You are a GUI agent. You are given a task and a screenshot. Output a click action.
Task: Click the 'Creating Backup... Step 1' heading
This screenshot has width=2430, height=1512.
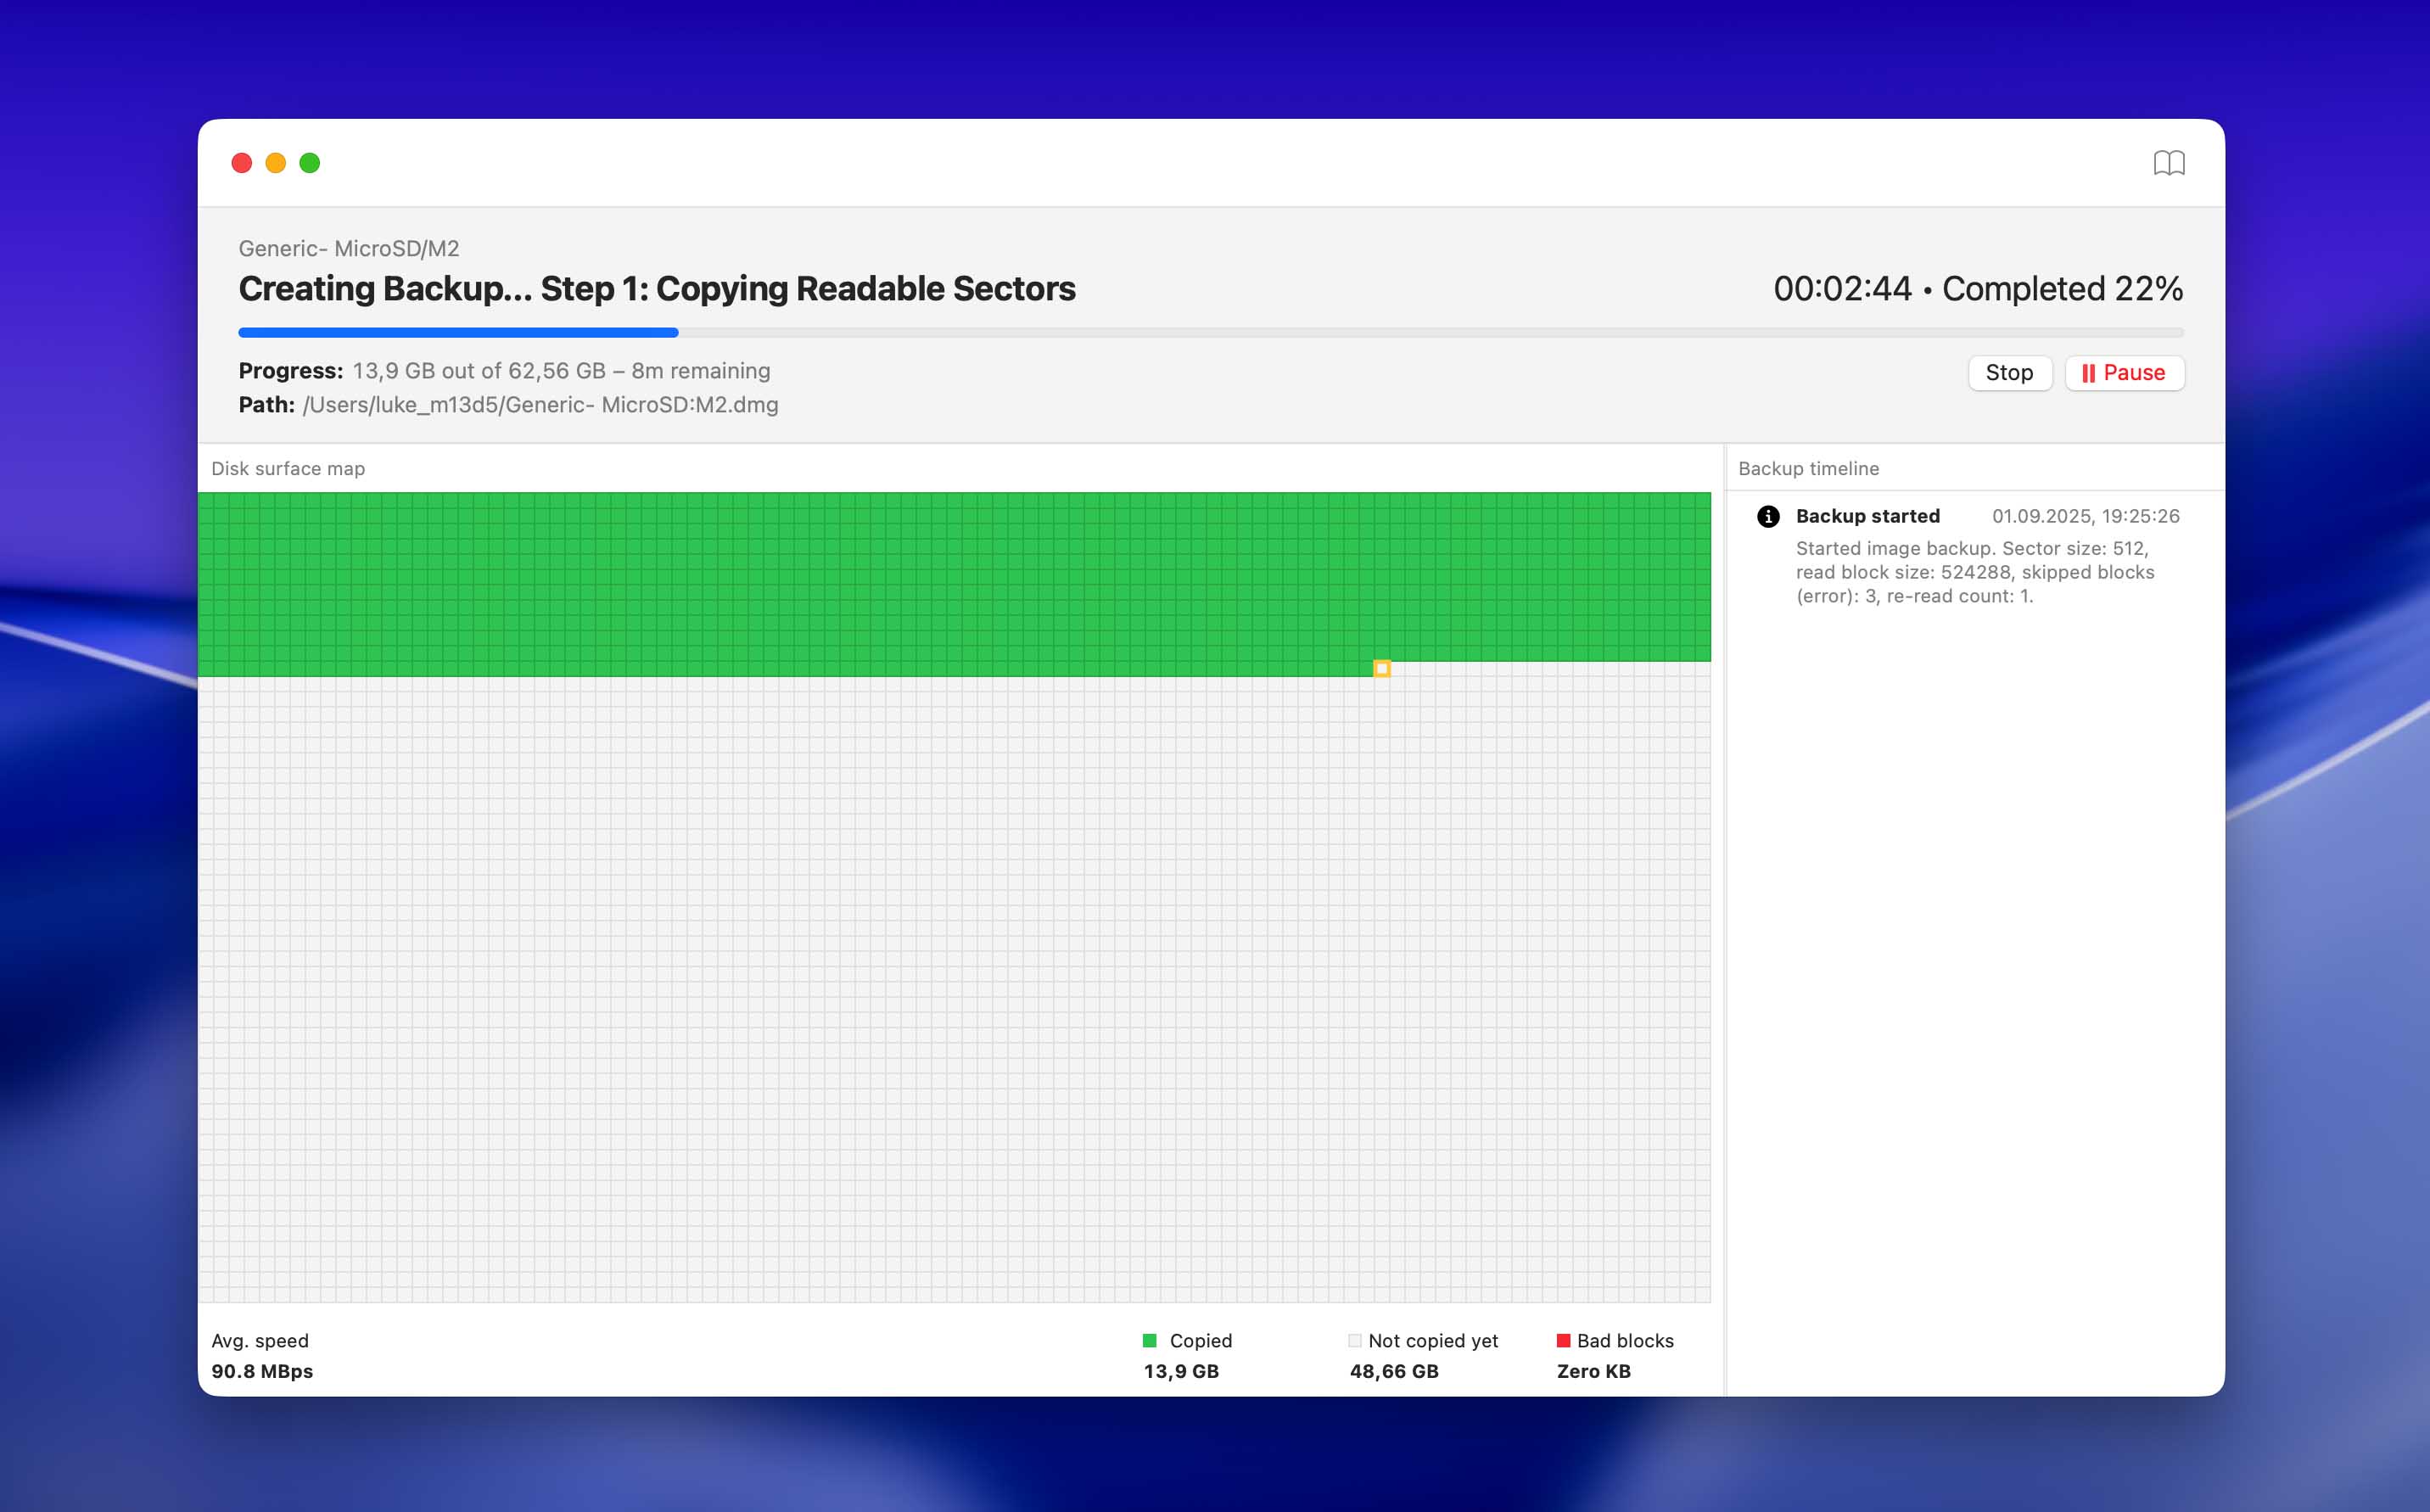pos(657,289)
